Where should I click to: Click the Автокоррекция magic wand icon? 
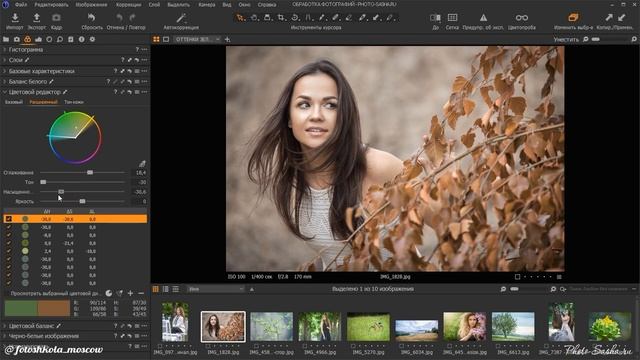click(181, 18)
